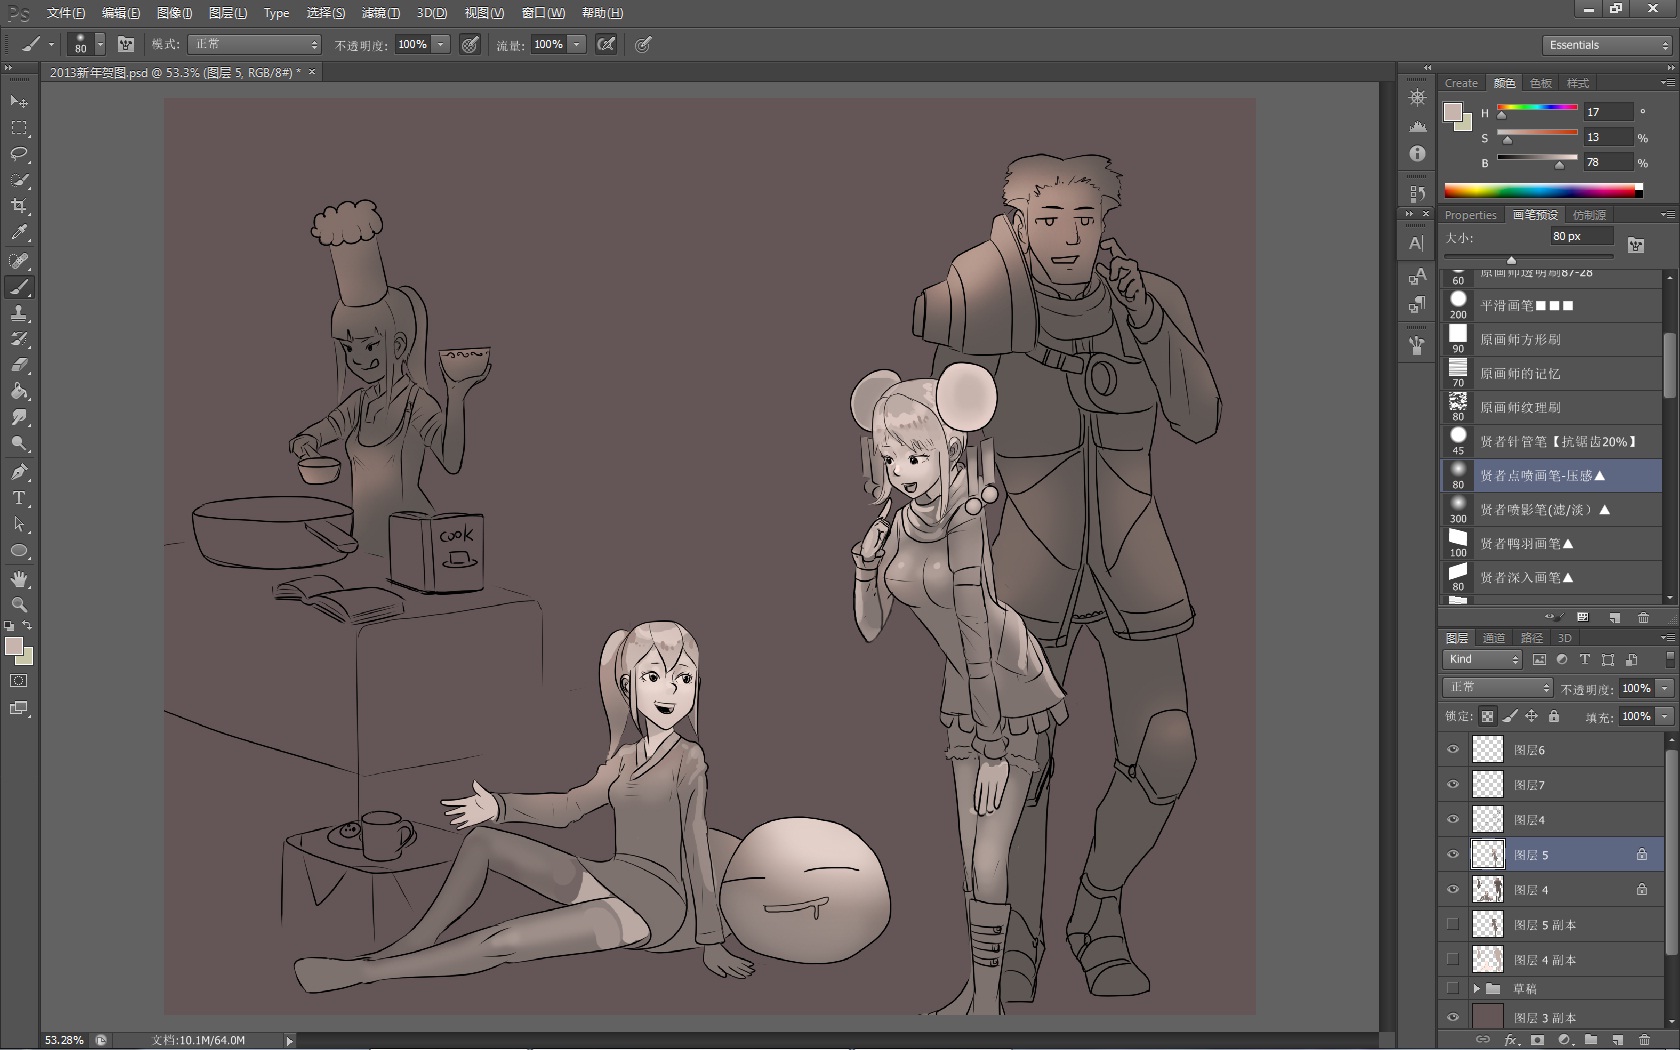1680x1050 pixels.
Task: Toggle Quick Mask mode icon
Action: tap(19, 681)
